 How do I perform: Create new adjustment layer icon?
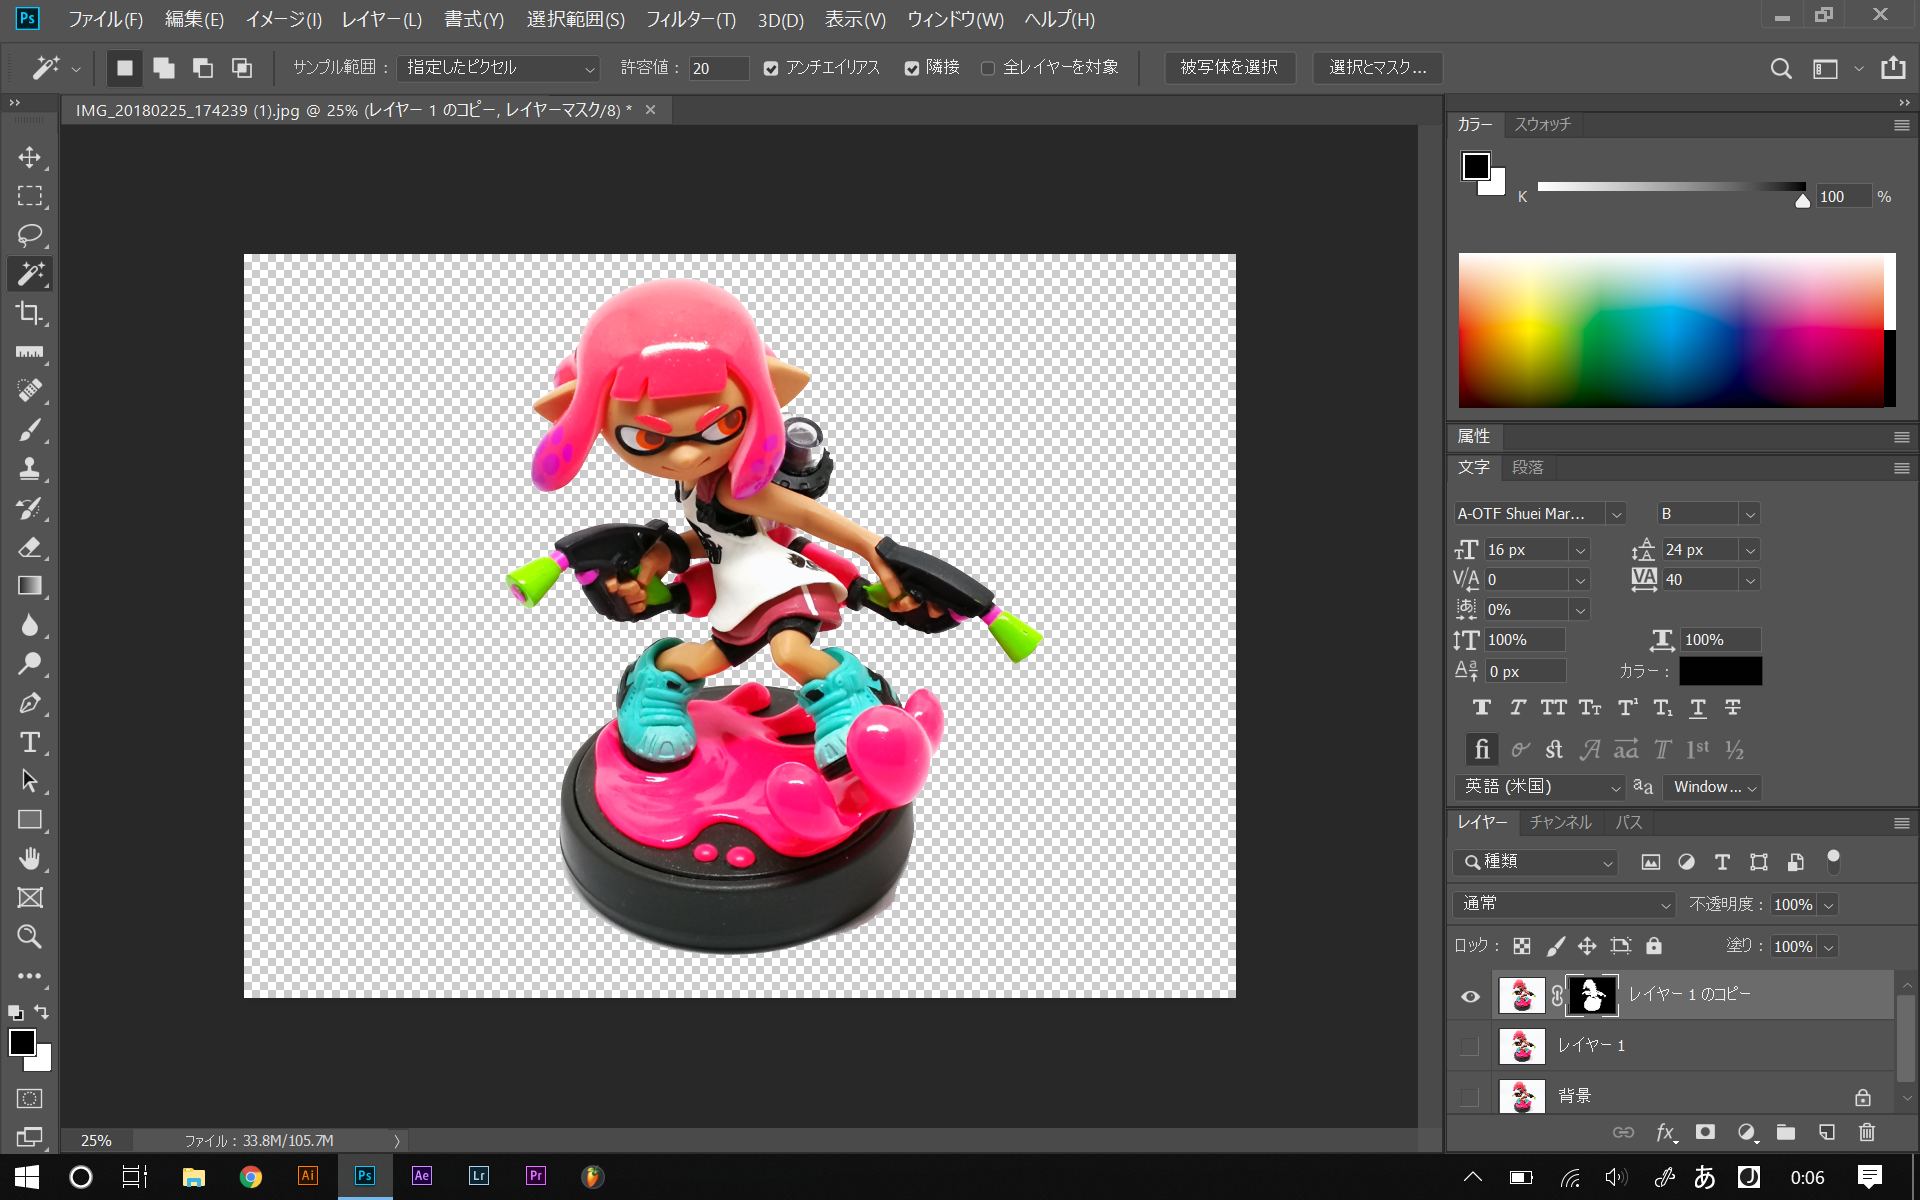tap(1746, 1132)
